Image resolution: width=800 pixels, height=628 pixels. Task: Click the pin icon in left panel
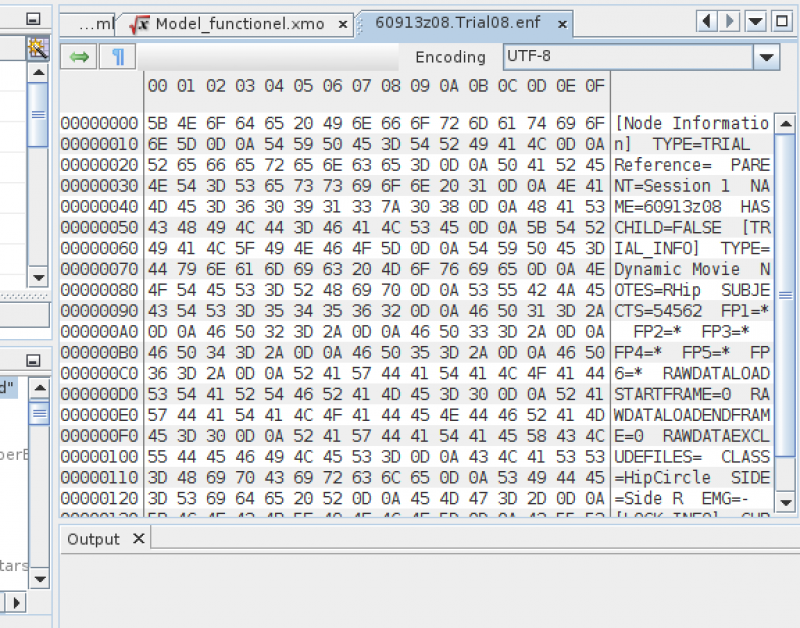[x=37, y=47]
